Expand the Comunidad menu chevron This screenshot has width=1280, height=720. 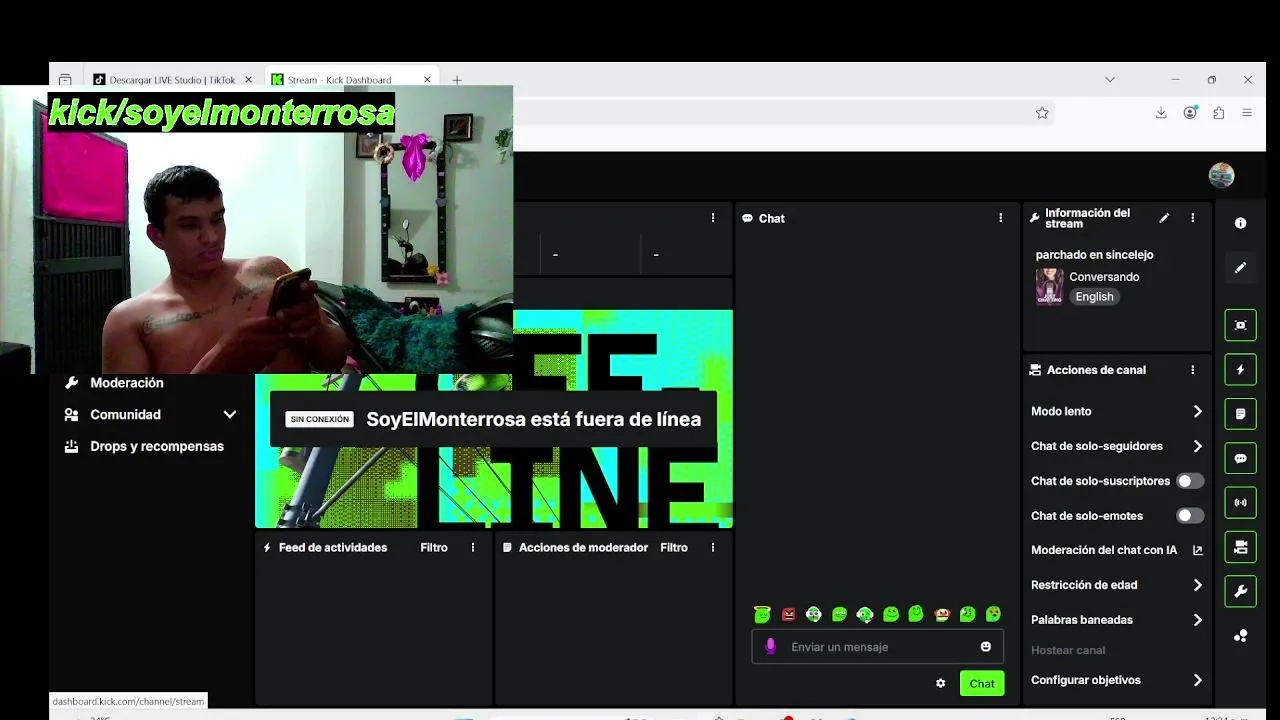[230, 414]
